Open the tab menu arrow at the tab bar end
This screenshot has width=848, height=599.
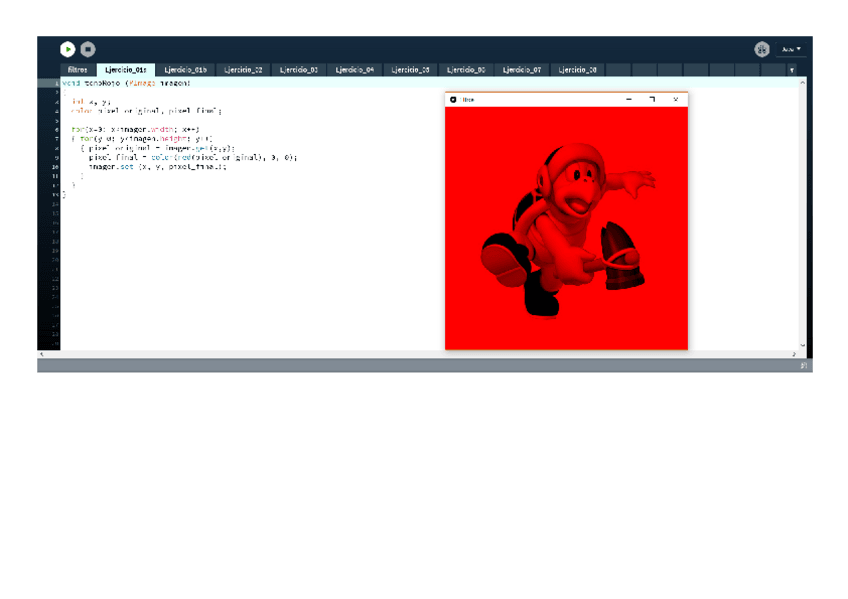792,70
